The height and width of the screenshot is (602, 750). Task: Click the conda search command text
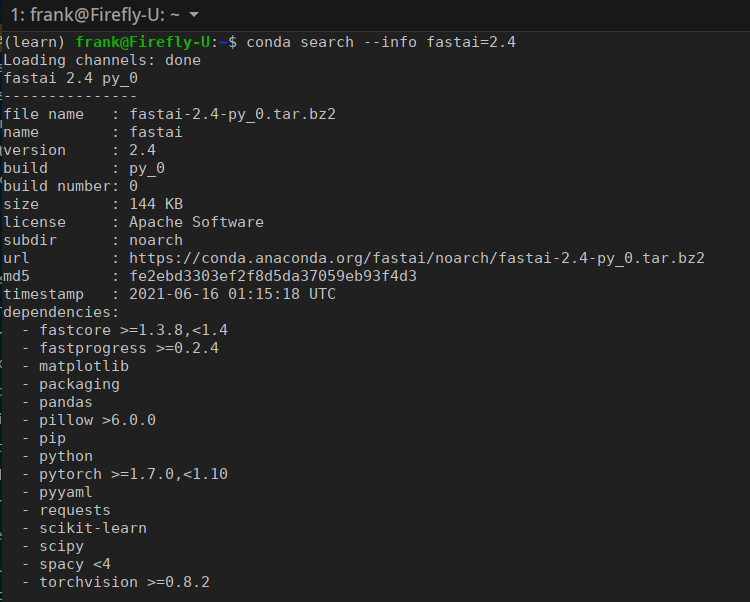click(x=381, y=42)
